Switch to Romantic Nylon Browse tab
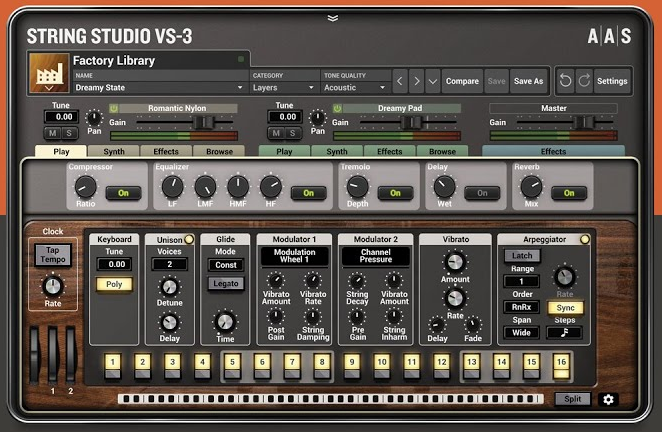662x432 pixels. pos(219,151)
